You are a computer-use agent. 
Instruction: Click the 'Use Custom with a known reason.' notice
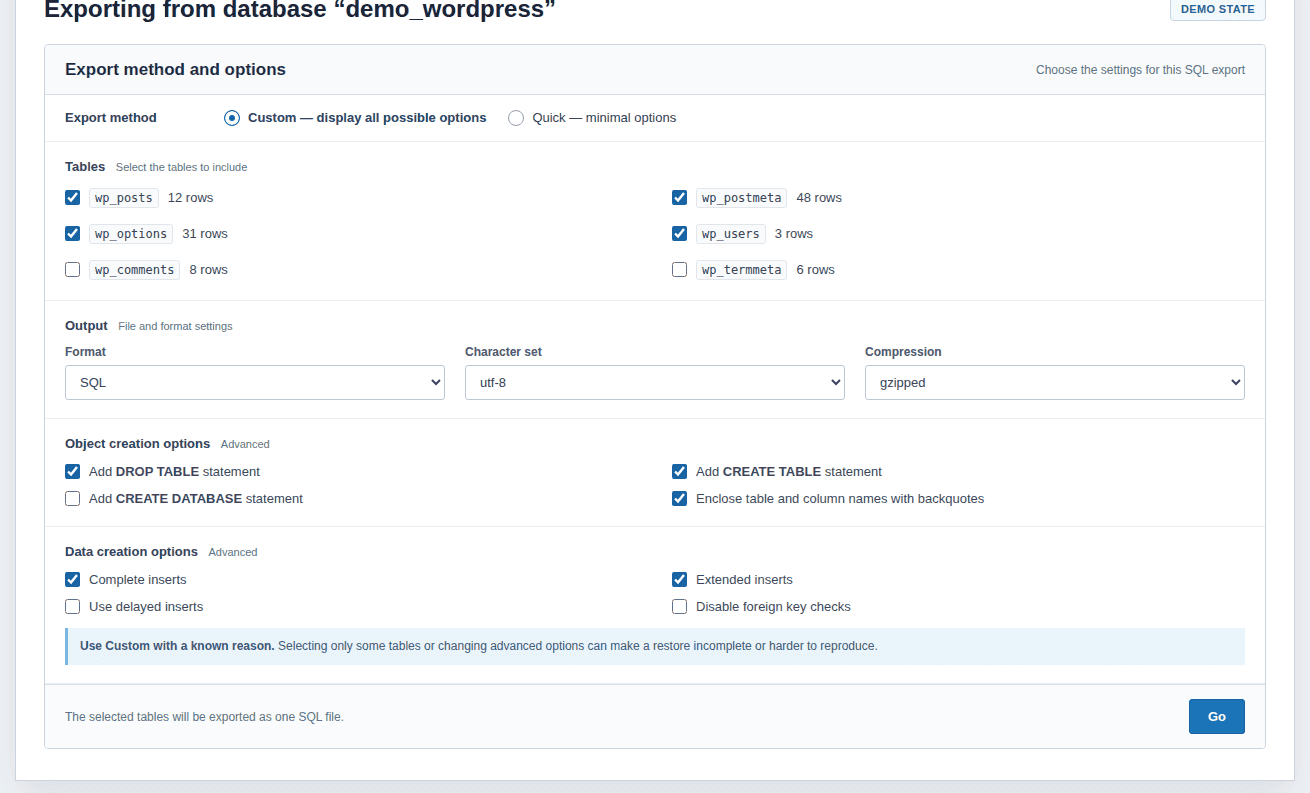tap(656, 647)
